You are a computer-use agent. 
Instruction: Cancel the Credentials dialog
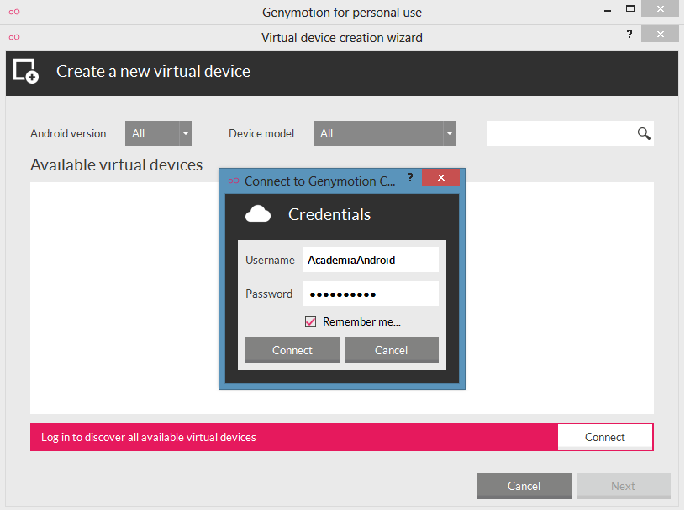[x=391, y=350]
